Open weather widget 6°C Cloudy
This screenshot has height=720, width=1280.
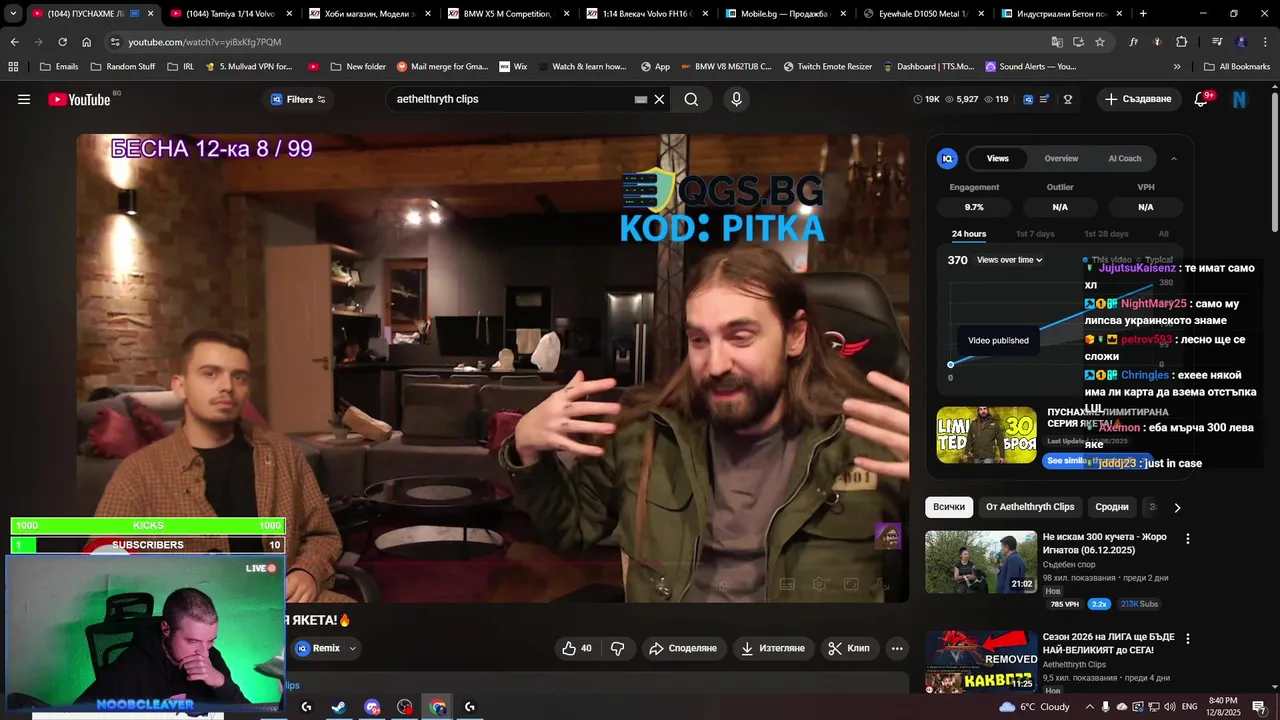(x=1034, y=707)
